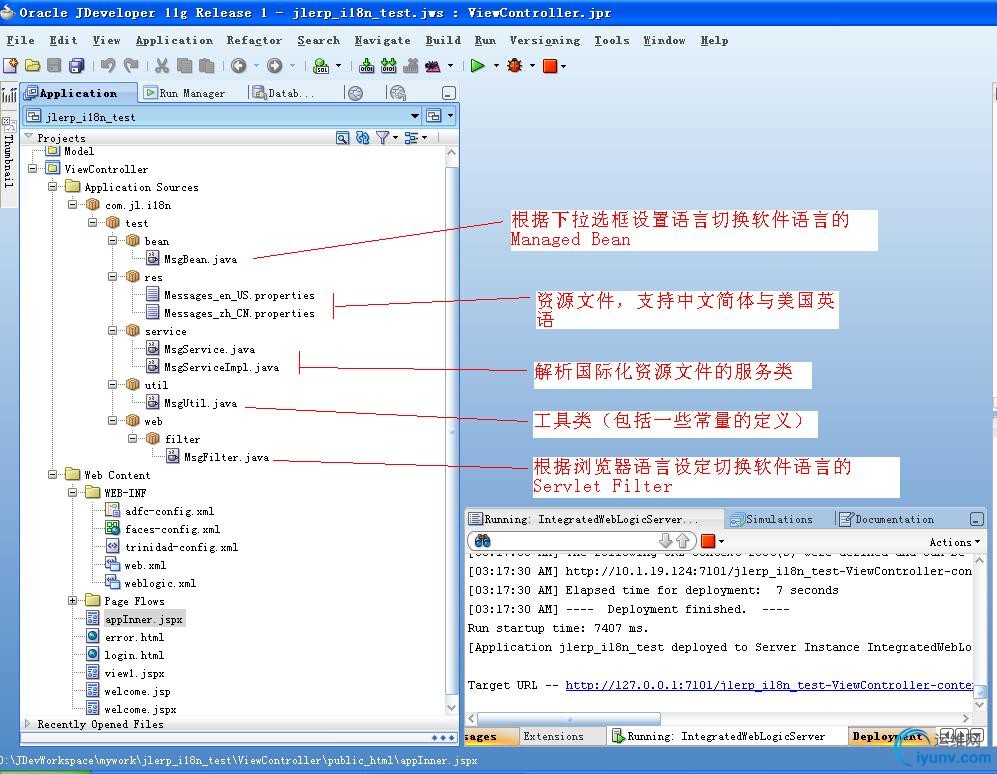Minimize the Application navigator panel
Image resolution: width=997 pixels, height=774 pixels.
pos(449,93)
